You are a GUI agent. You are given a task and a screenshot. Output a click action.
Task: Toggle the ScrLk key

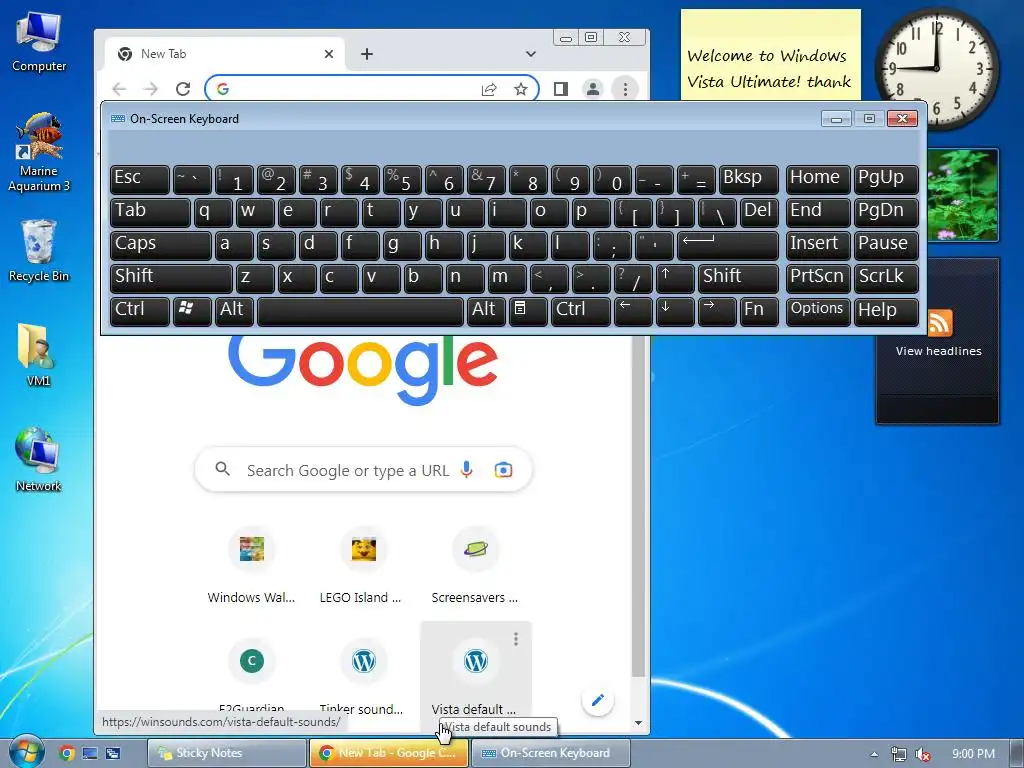point(886,278)
